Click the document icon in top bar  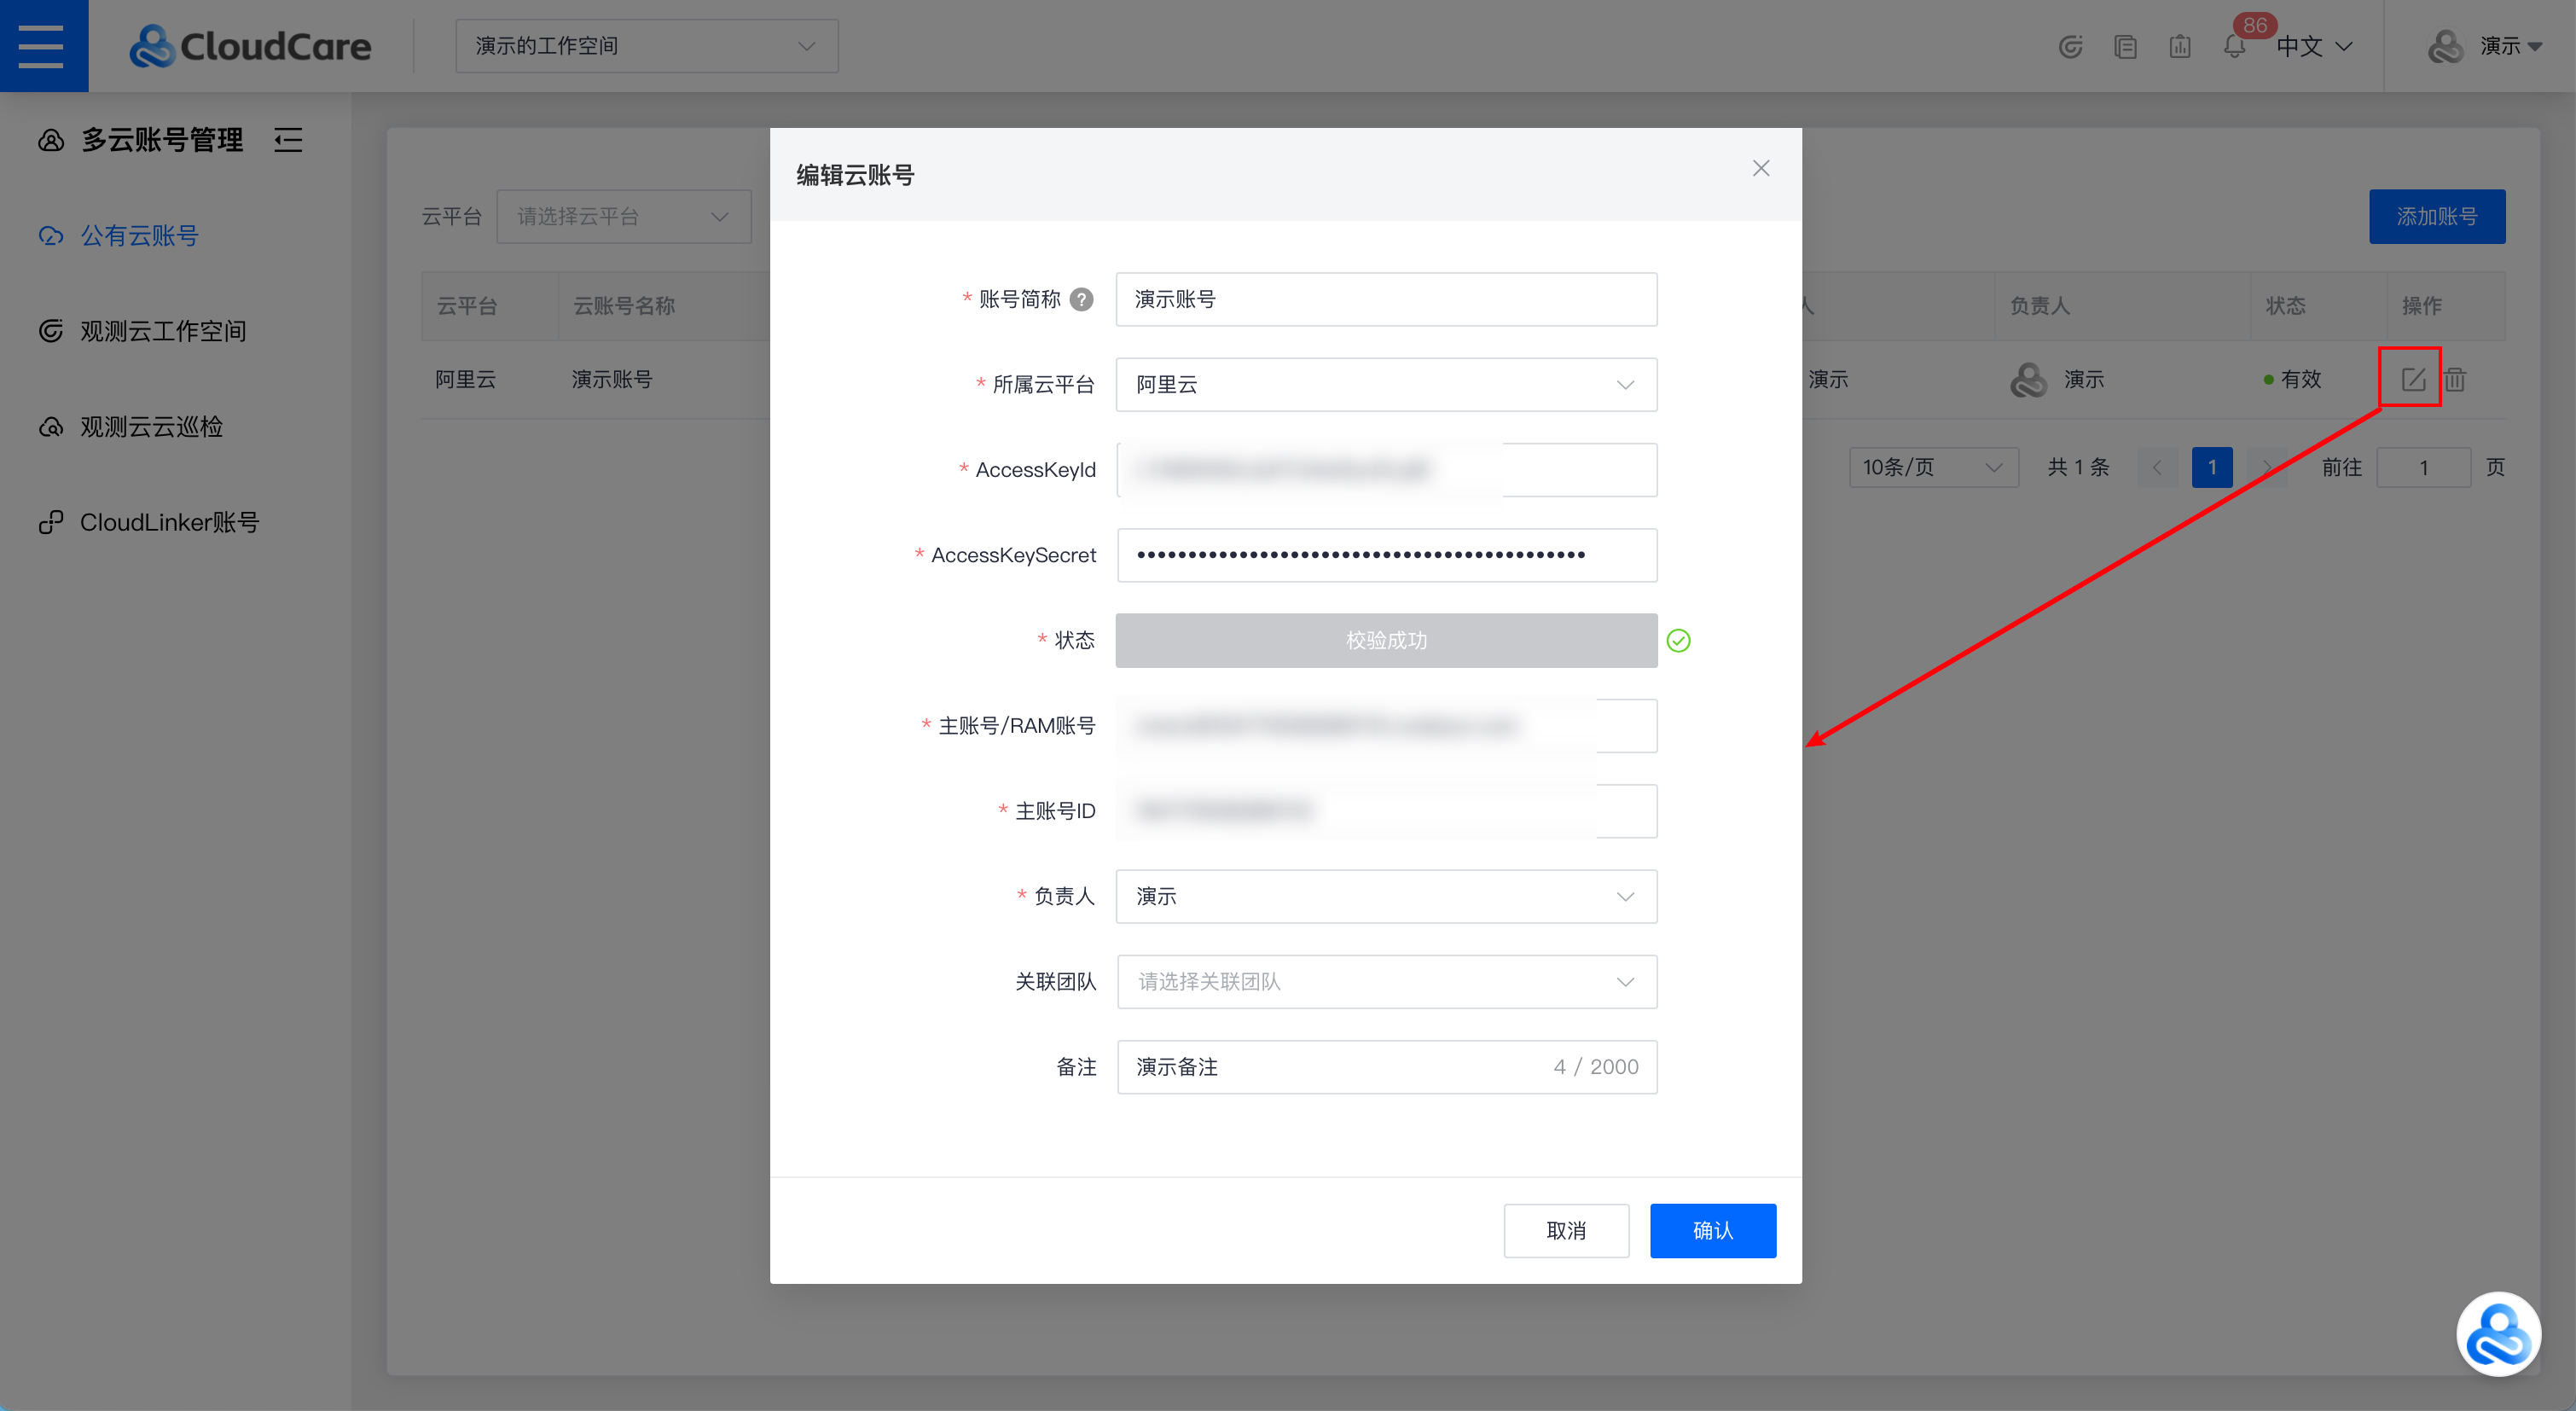point(2125,46)
